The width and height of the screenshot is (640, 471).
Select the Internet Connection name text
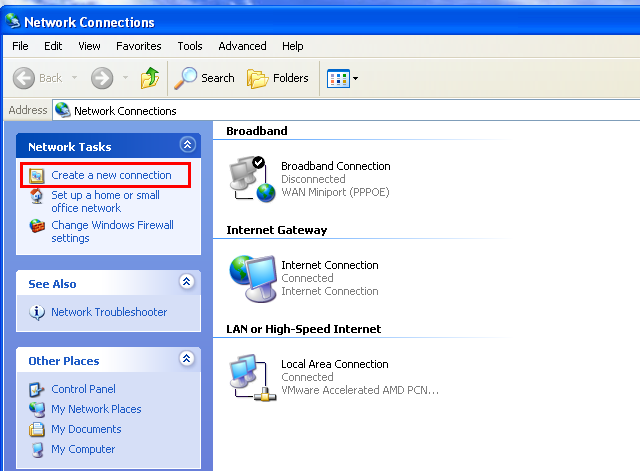tap(330, 265)
